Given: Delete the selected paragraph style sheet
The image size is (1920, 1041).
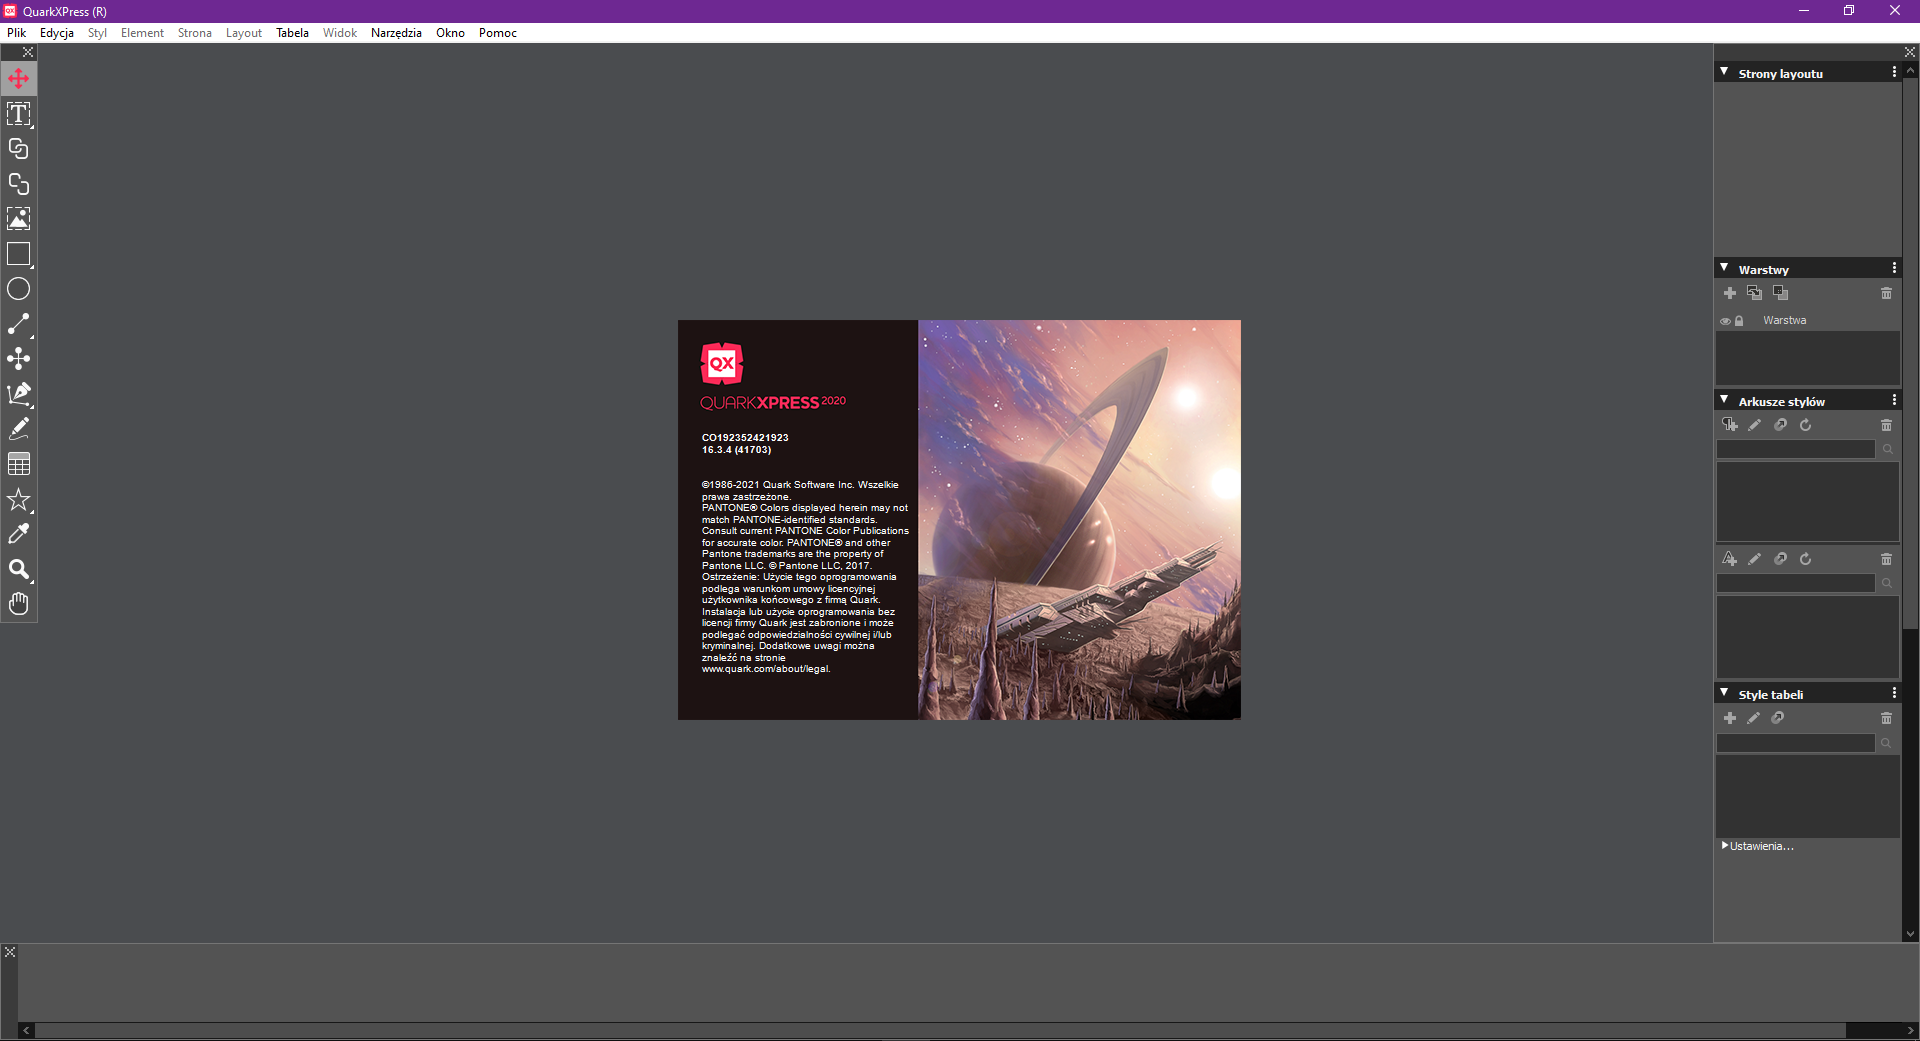Looking at the screenshot, I should 1887,425.
